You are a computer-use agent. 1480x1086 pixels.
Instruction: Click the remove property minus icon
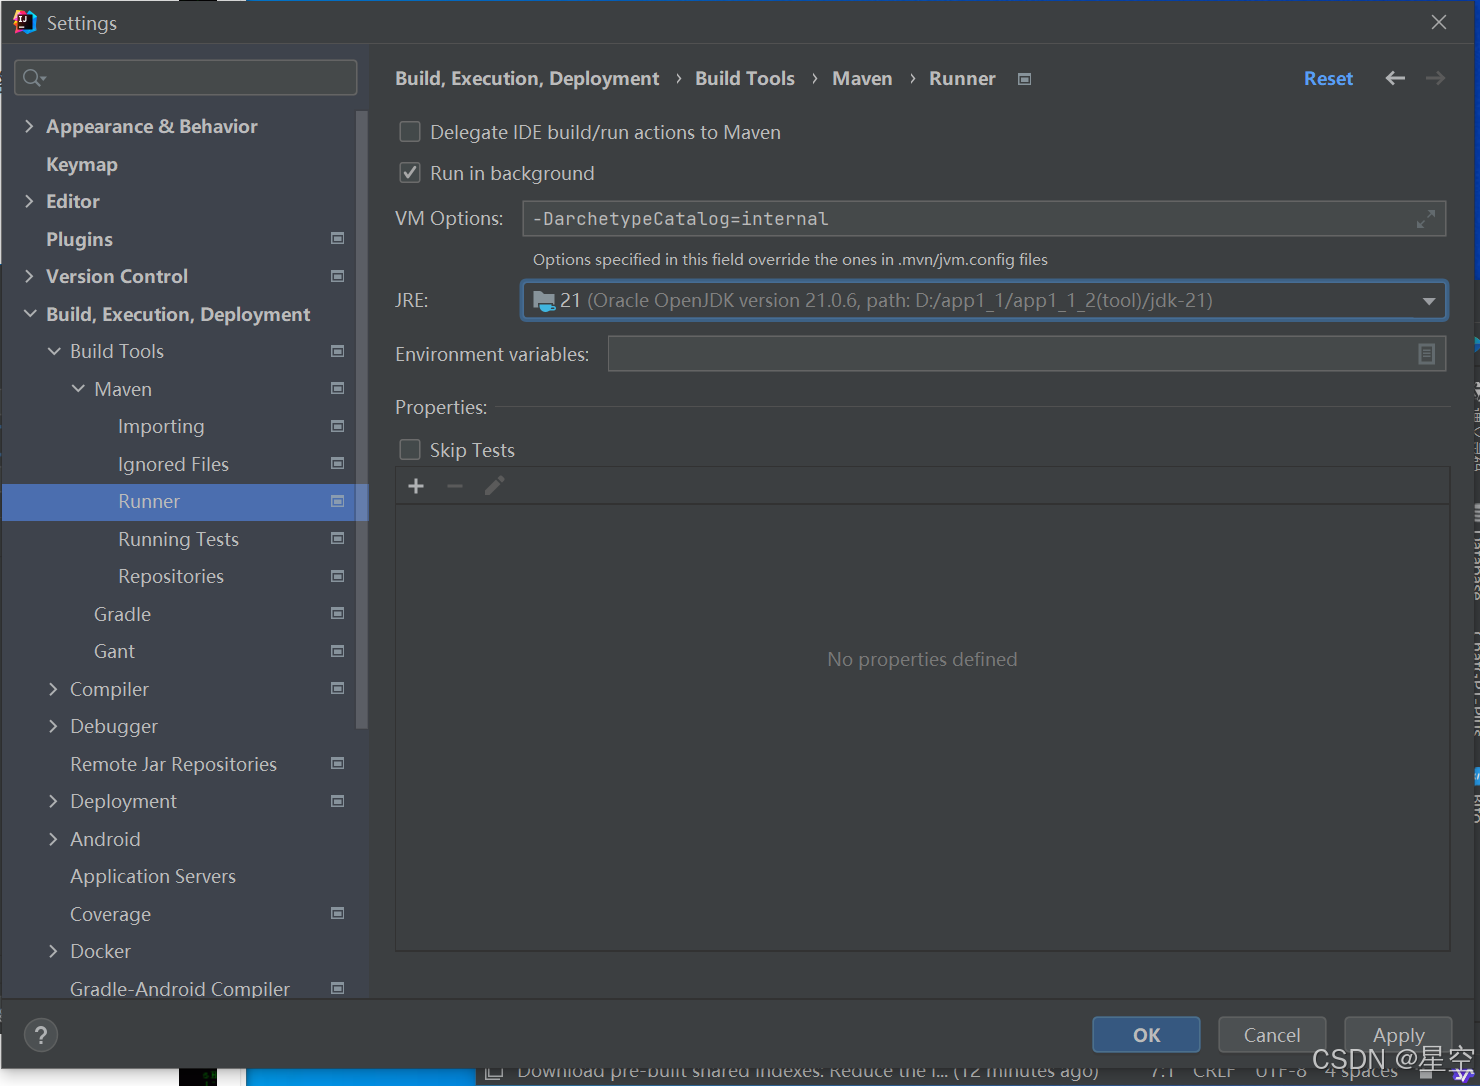click(x=455, y=486)
